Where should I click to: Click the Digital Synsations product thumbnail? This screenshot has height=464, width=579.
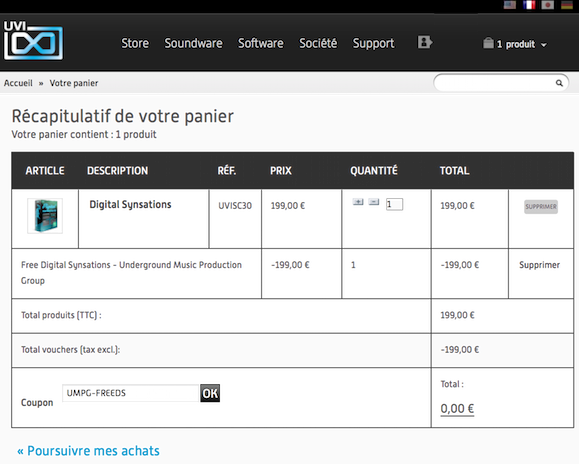tap(45, 216)
